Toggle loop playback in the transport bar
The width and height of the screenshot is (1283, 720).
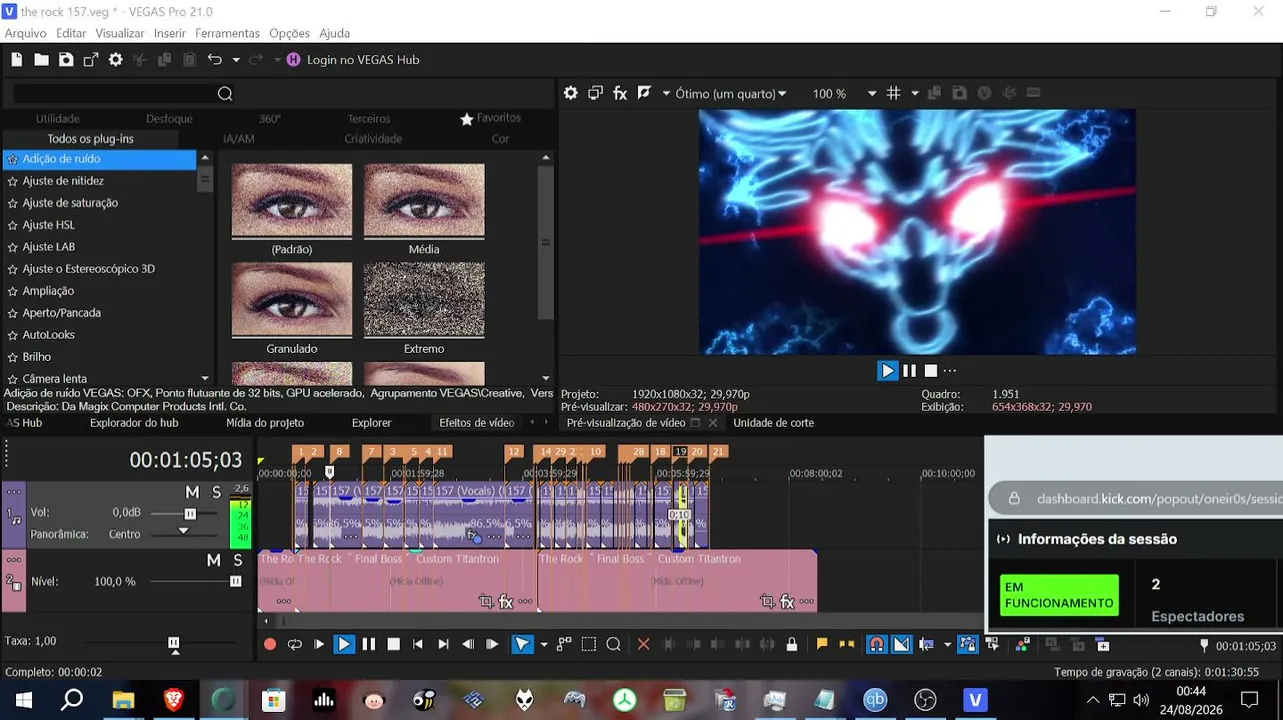click(x=295, y=645)
